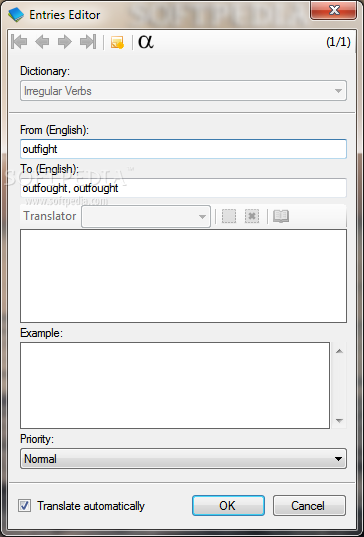Click the blue book app icon
Viewport: 364px width, 537px height.
click(x=16, y=15)
